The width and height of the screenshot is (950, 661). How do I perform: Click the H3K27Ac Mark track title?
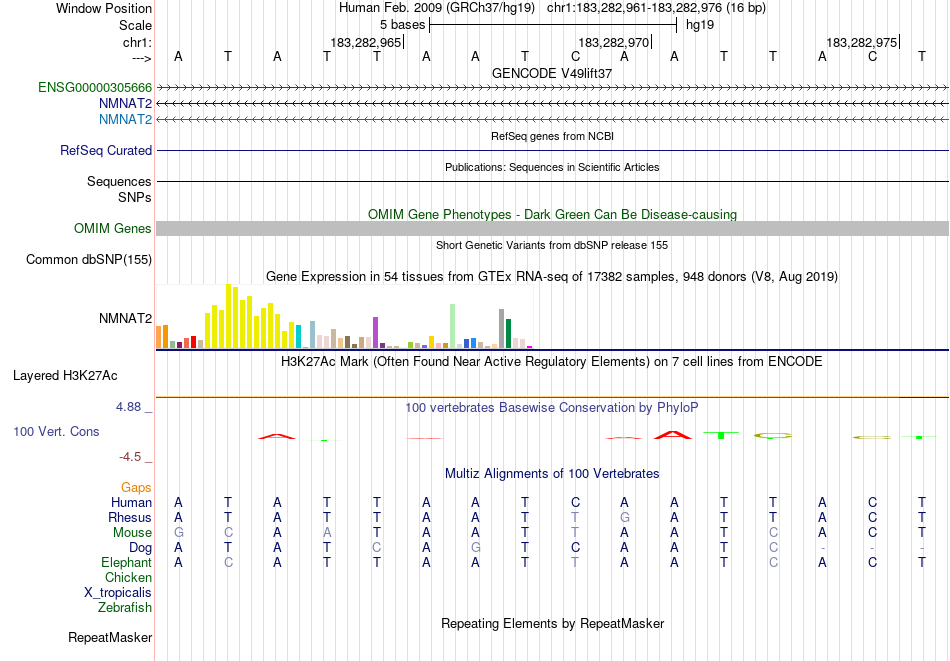(x=552, y=362)
